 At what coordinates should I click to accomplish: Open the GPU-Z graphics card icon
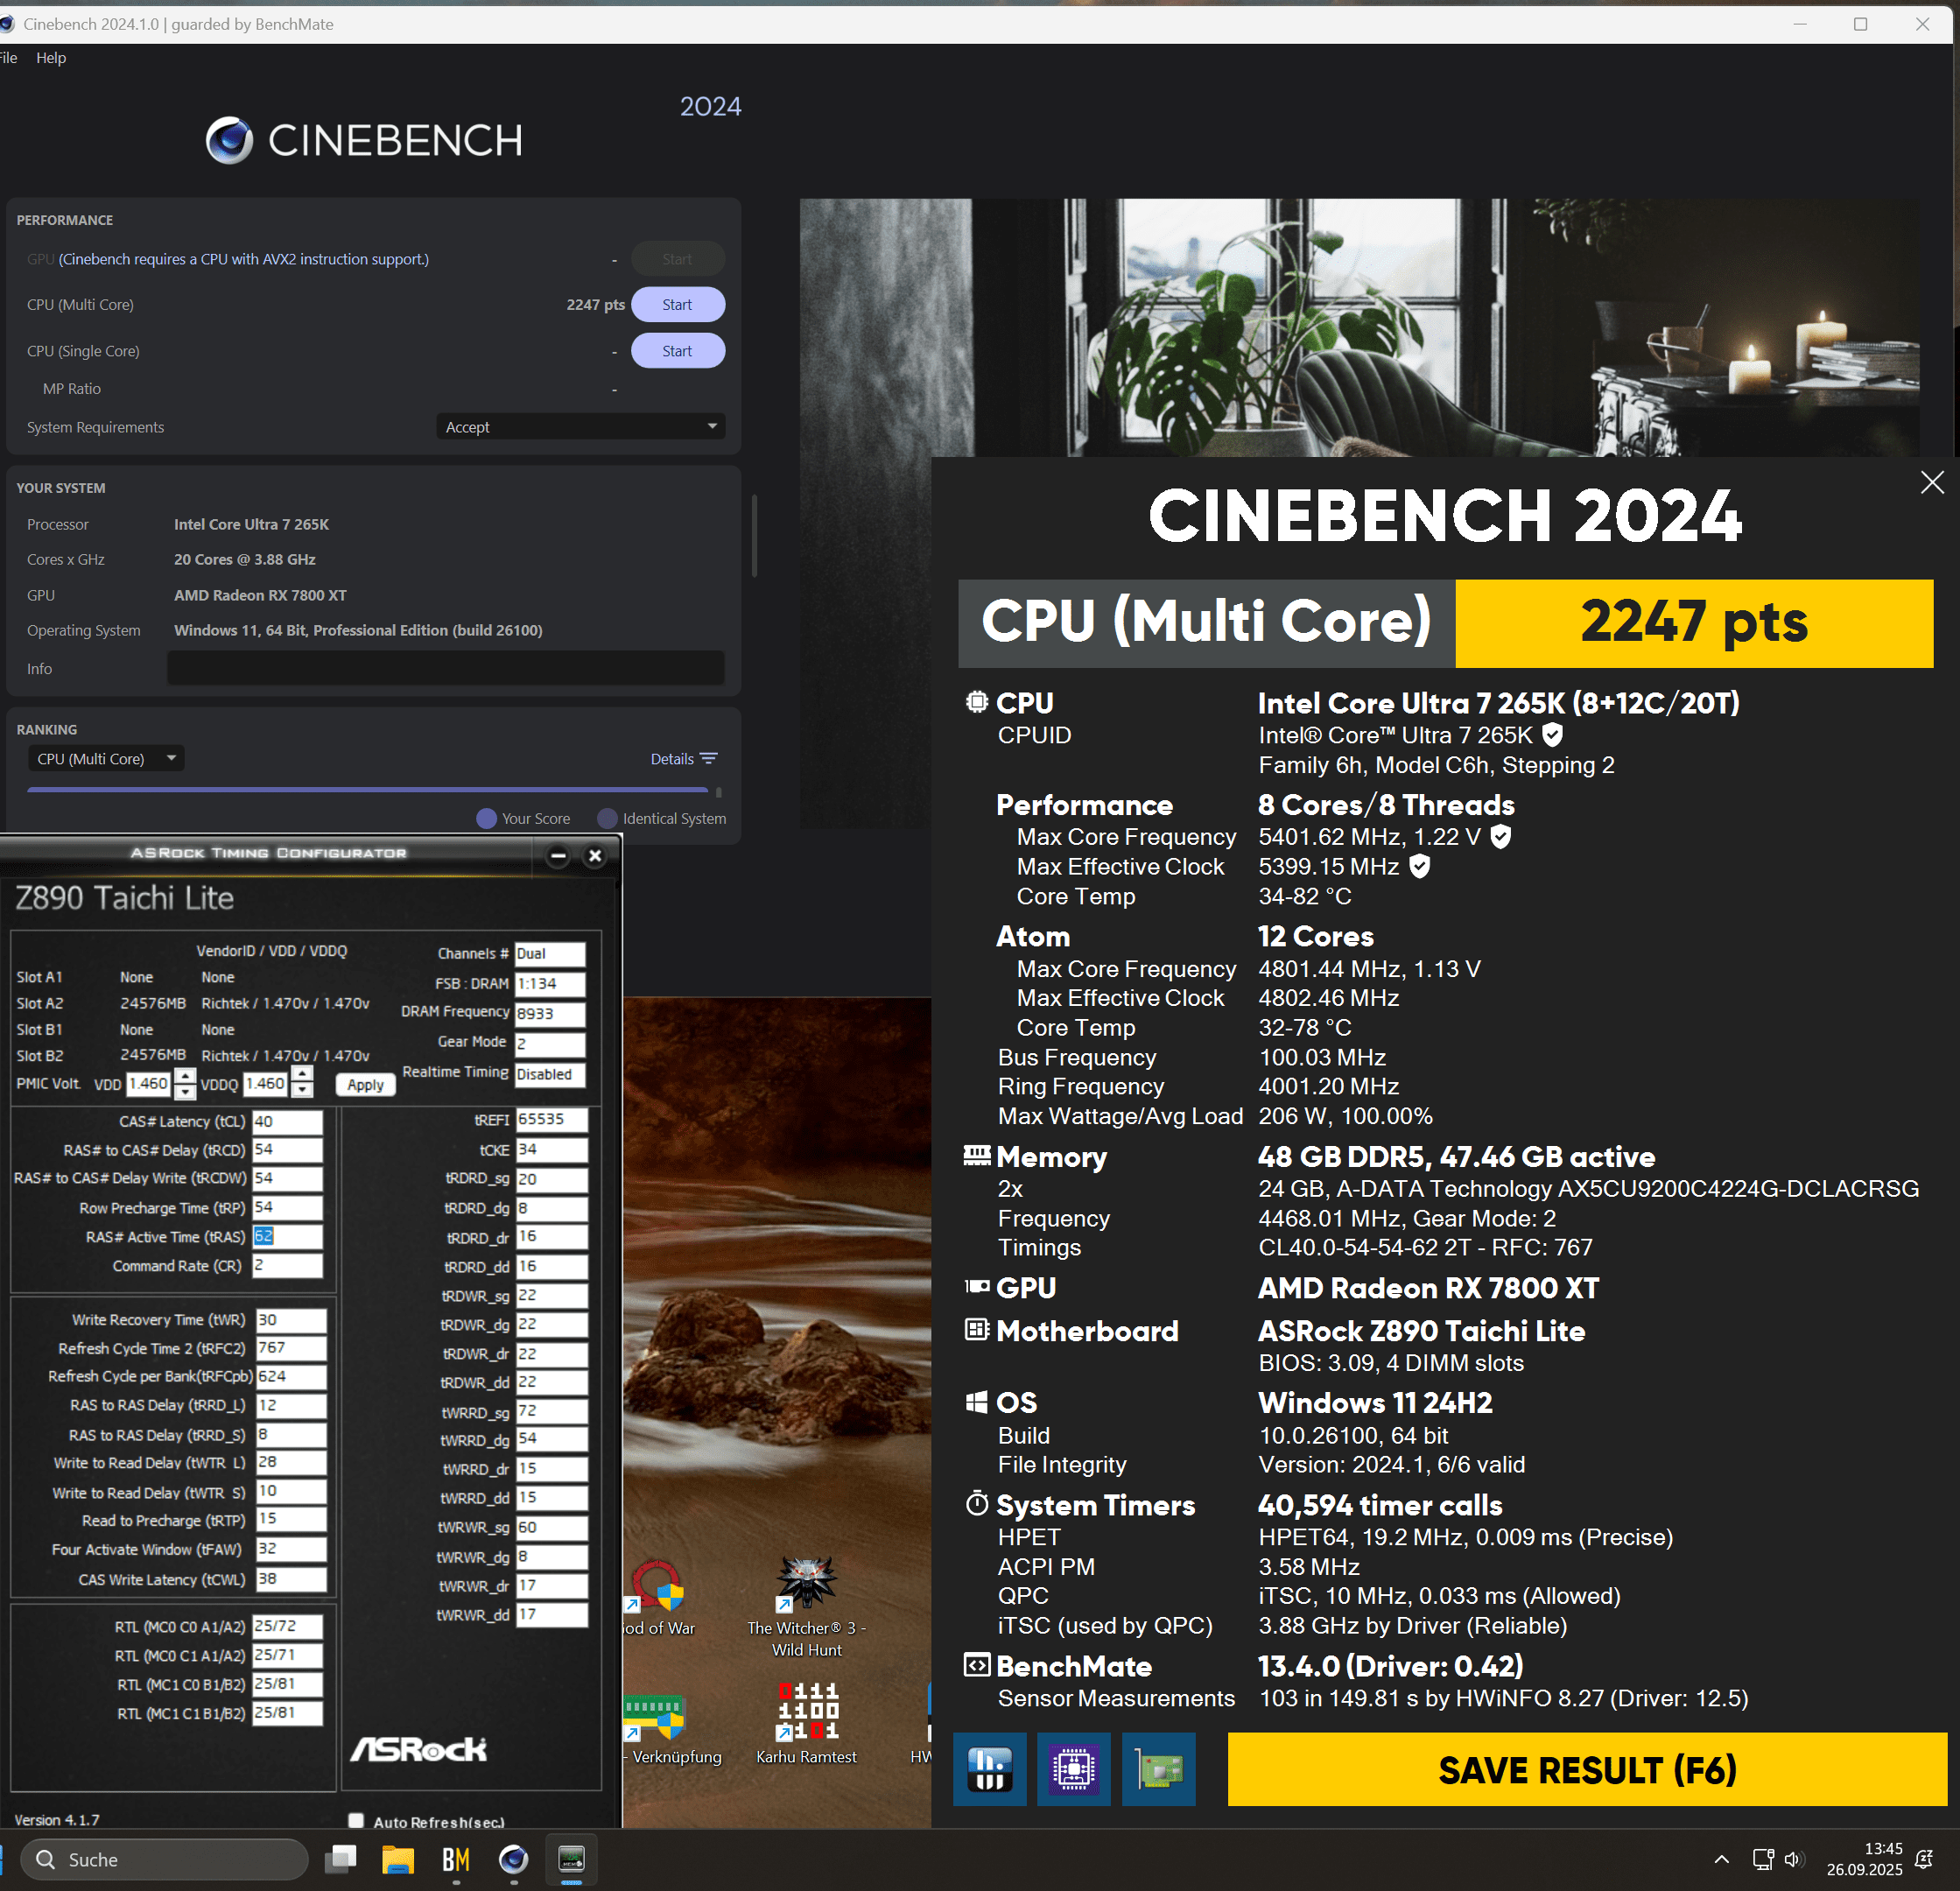point(1158,1769)
